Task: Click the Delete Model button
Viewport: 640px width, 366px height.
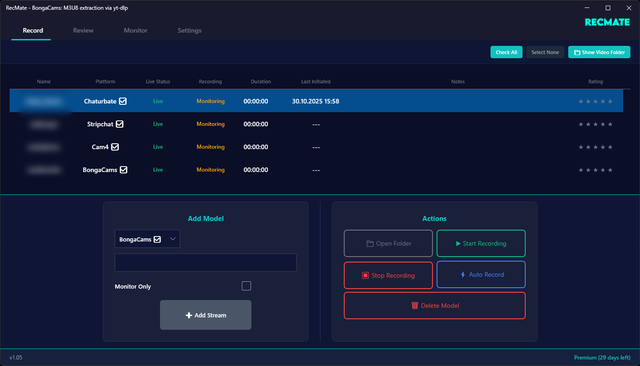Action: [435, 306]
